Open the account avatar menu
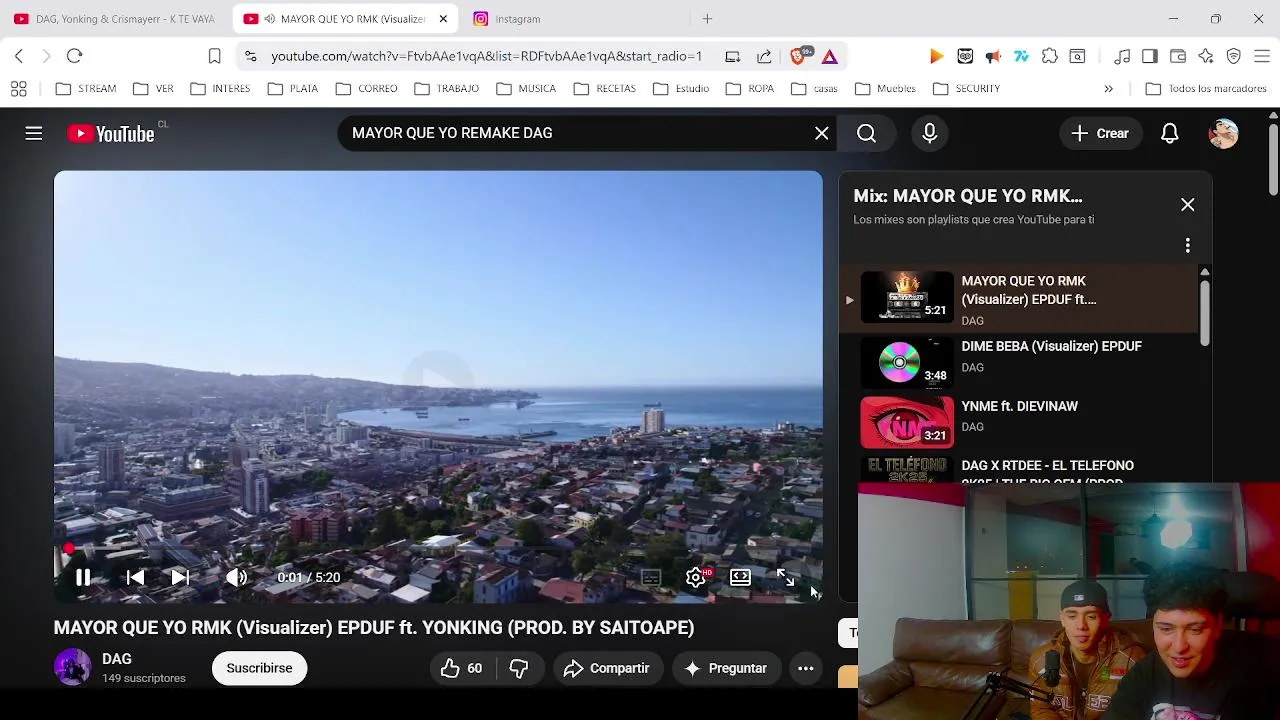The image size is (1280, 720). click(1224, 133)
